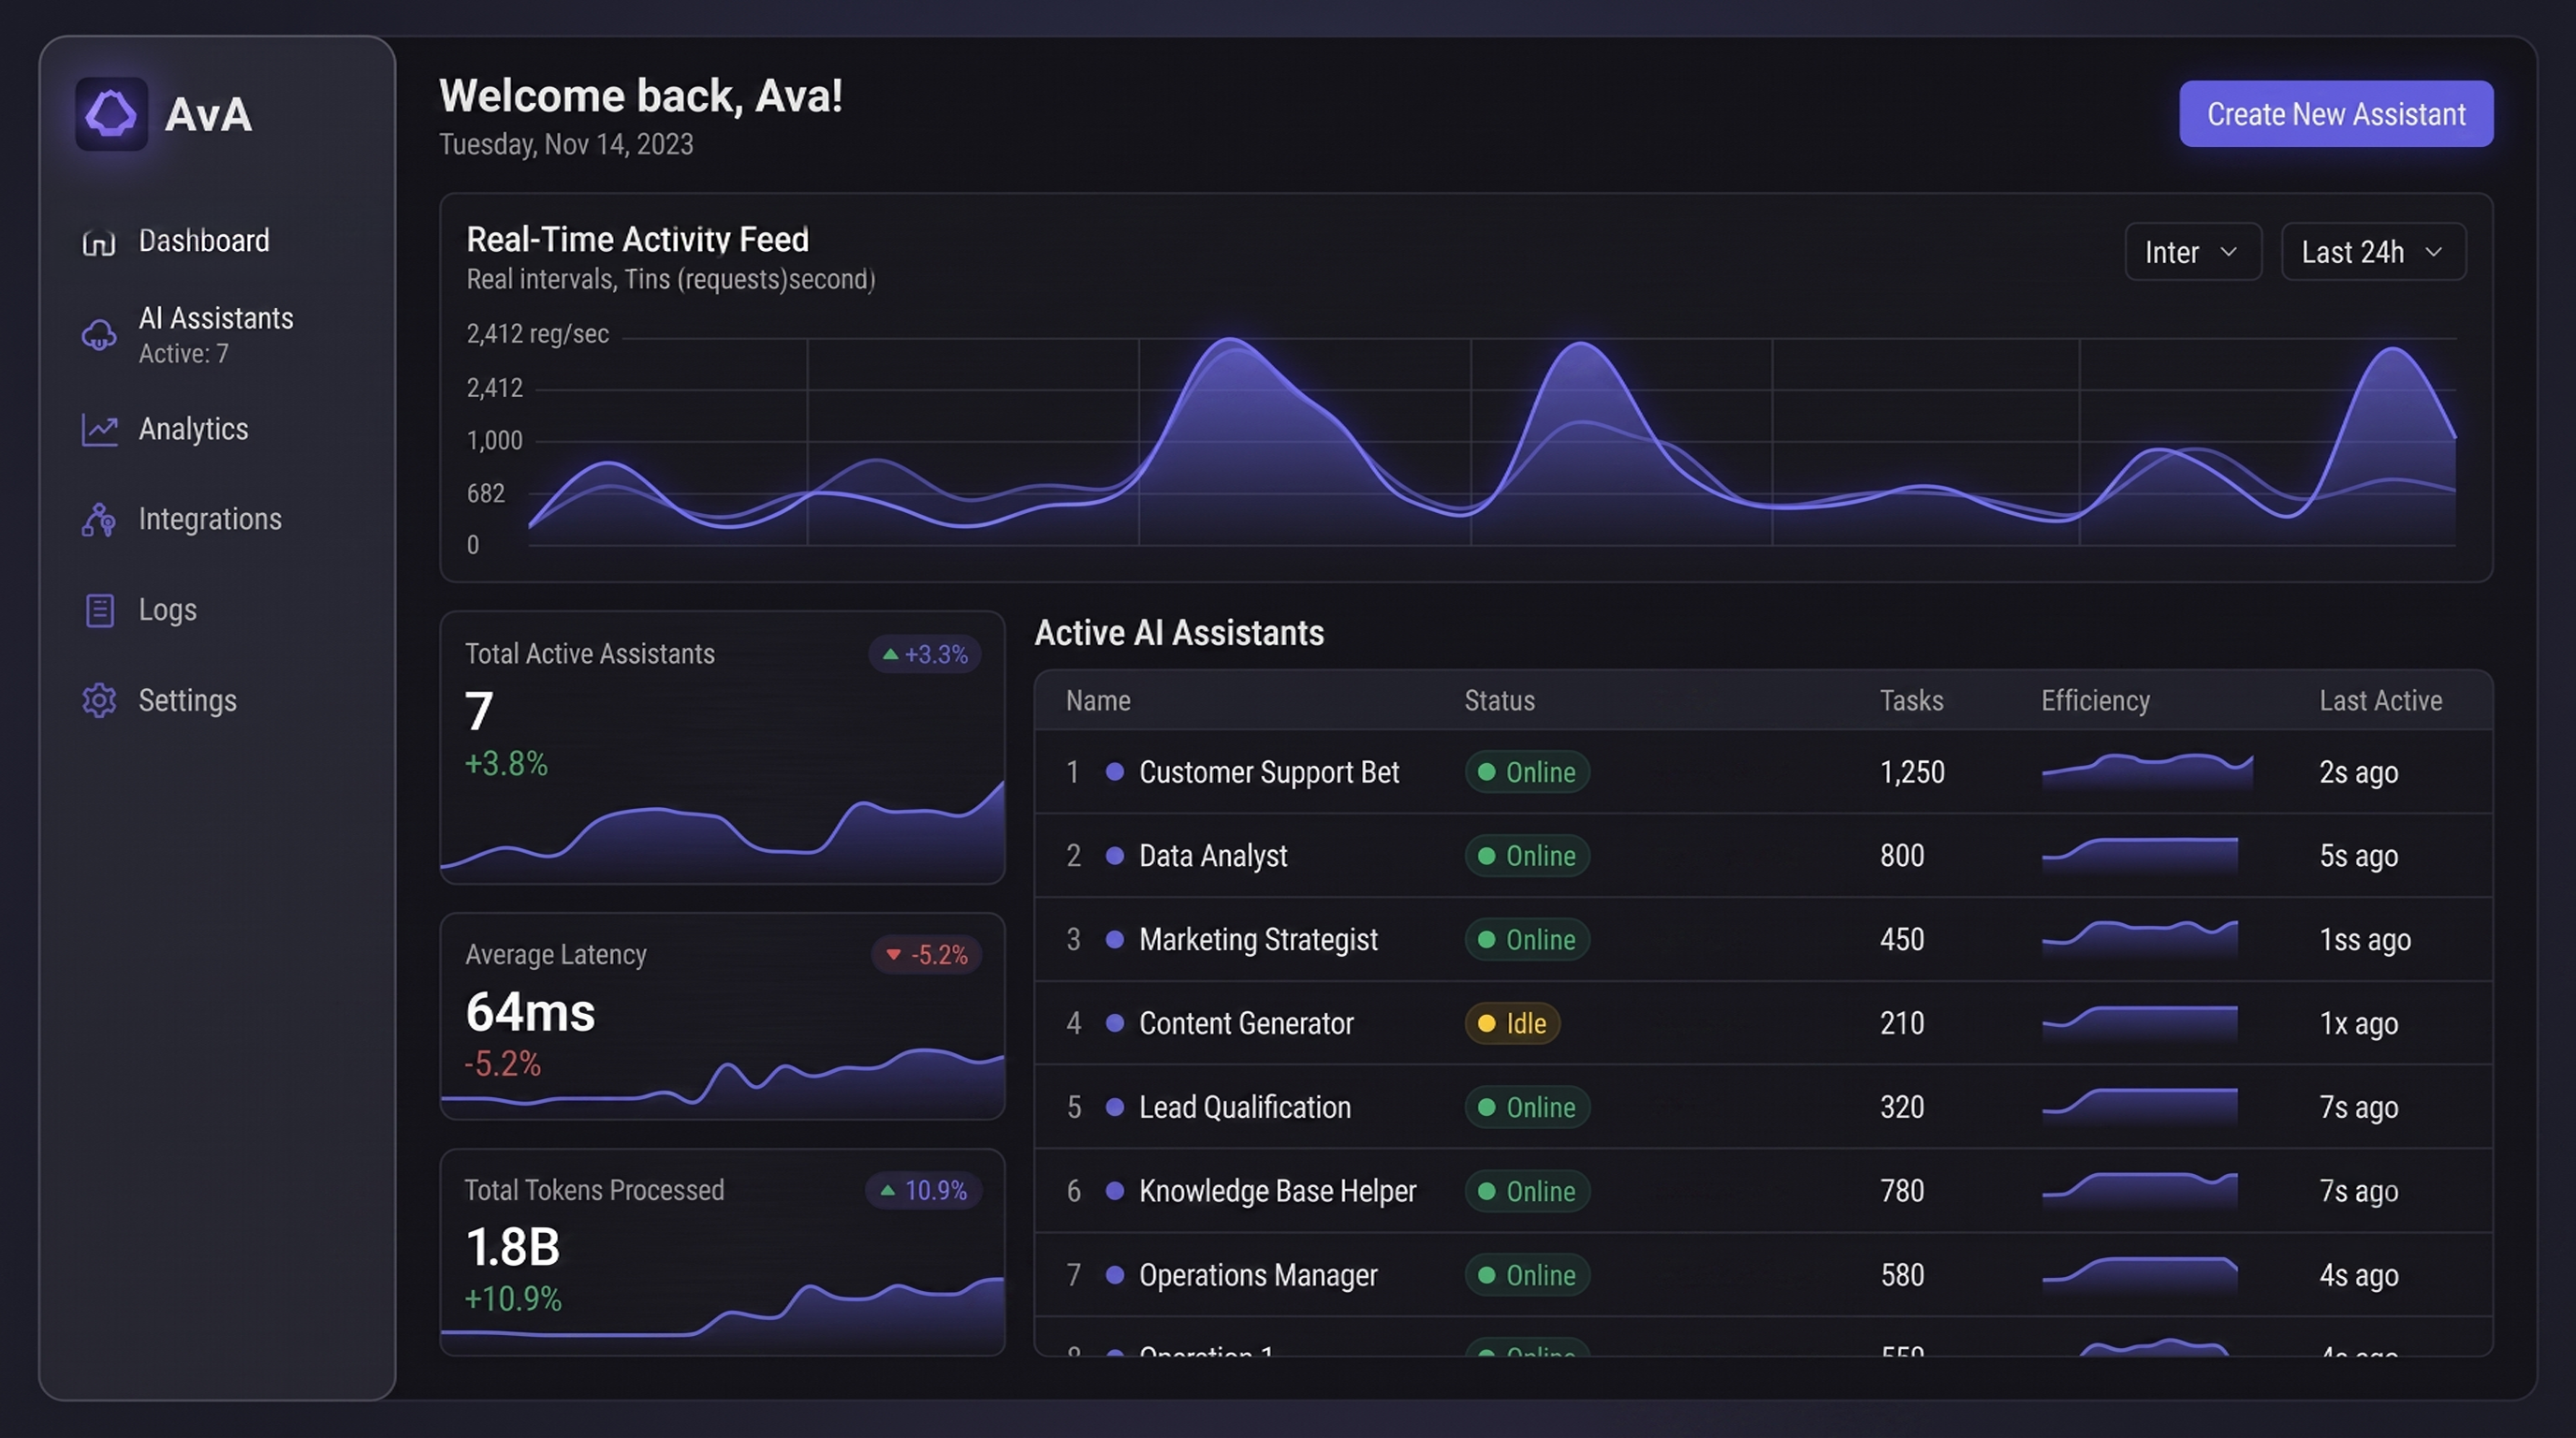Click the Online badge for Operations Manager

(1527, 1275)
